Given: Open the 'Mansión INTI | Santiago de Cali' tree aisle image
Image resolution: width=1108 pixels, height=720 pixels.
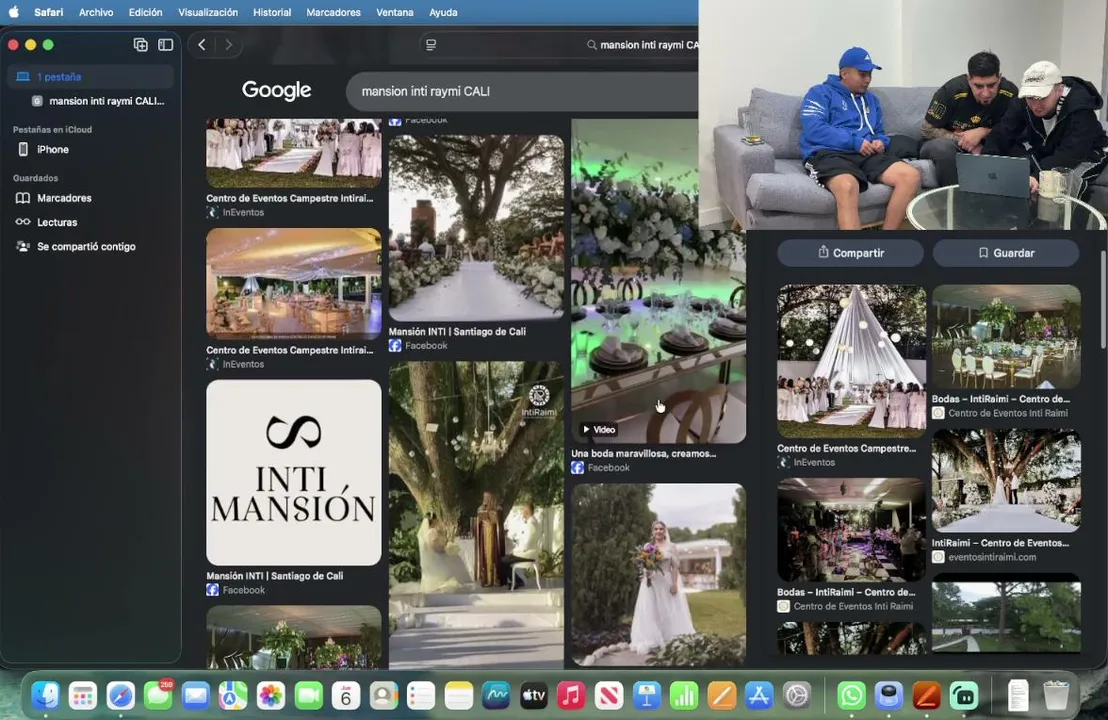Looking at the screenshot, I should pos(476,228).
